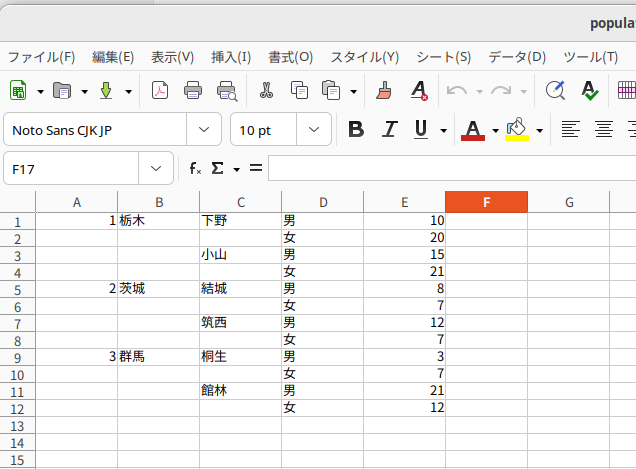Screen dimensions: 636x469
Task: Expand the Open recent files arrow
Action: pos(84,92)
